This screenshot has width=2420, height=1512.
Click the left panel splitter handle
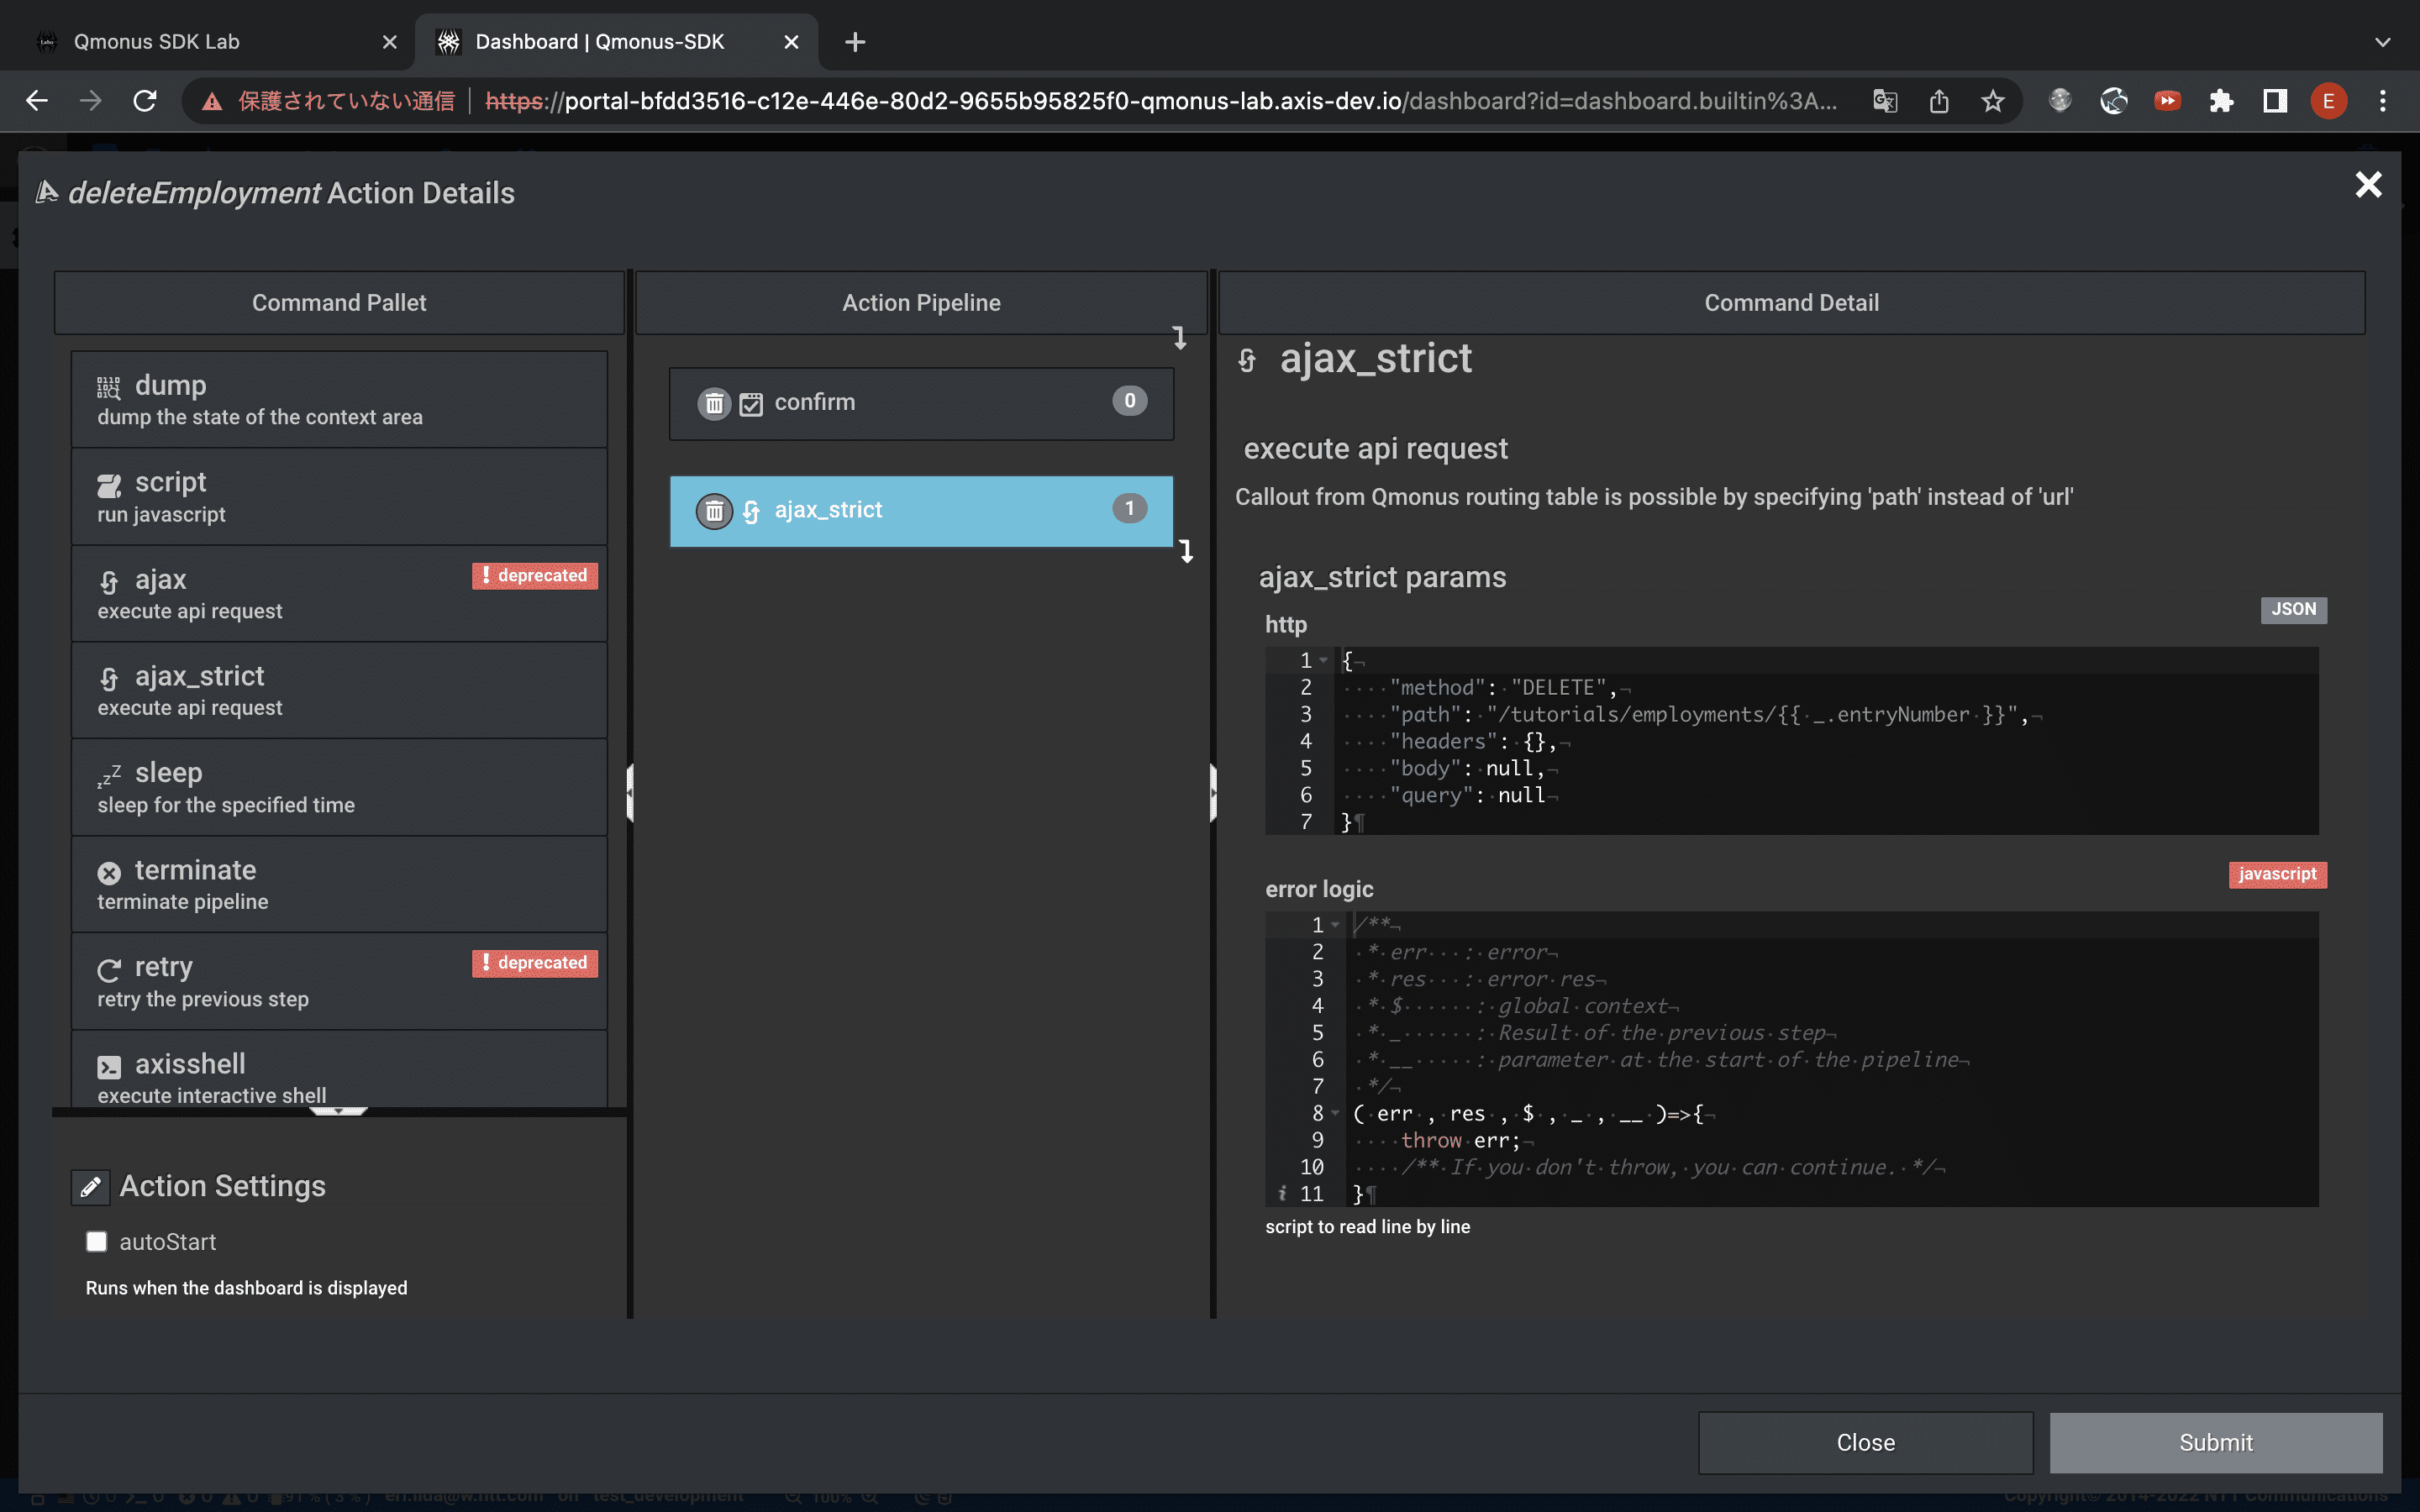630,793
